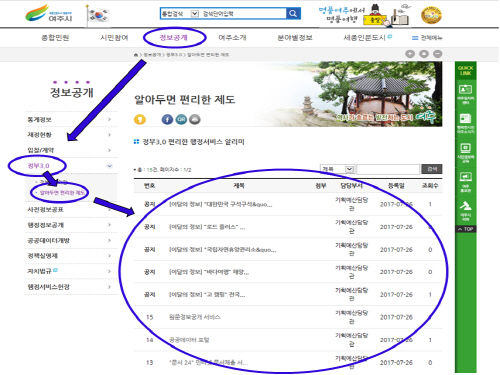Open the 통합검색 dropdown in header search
The height and width of the screenshot is (375, 500).
[180, 14]
